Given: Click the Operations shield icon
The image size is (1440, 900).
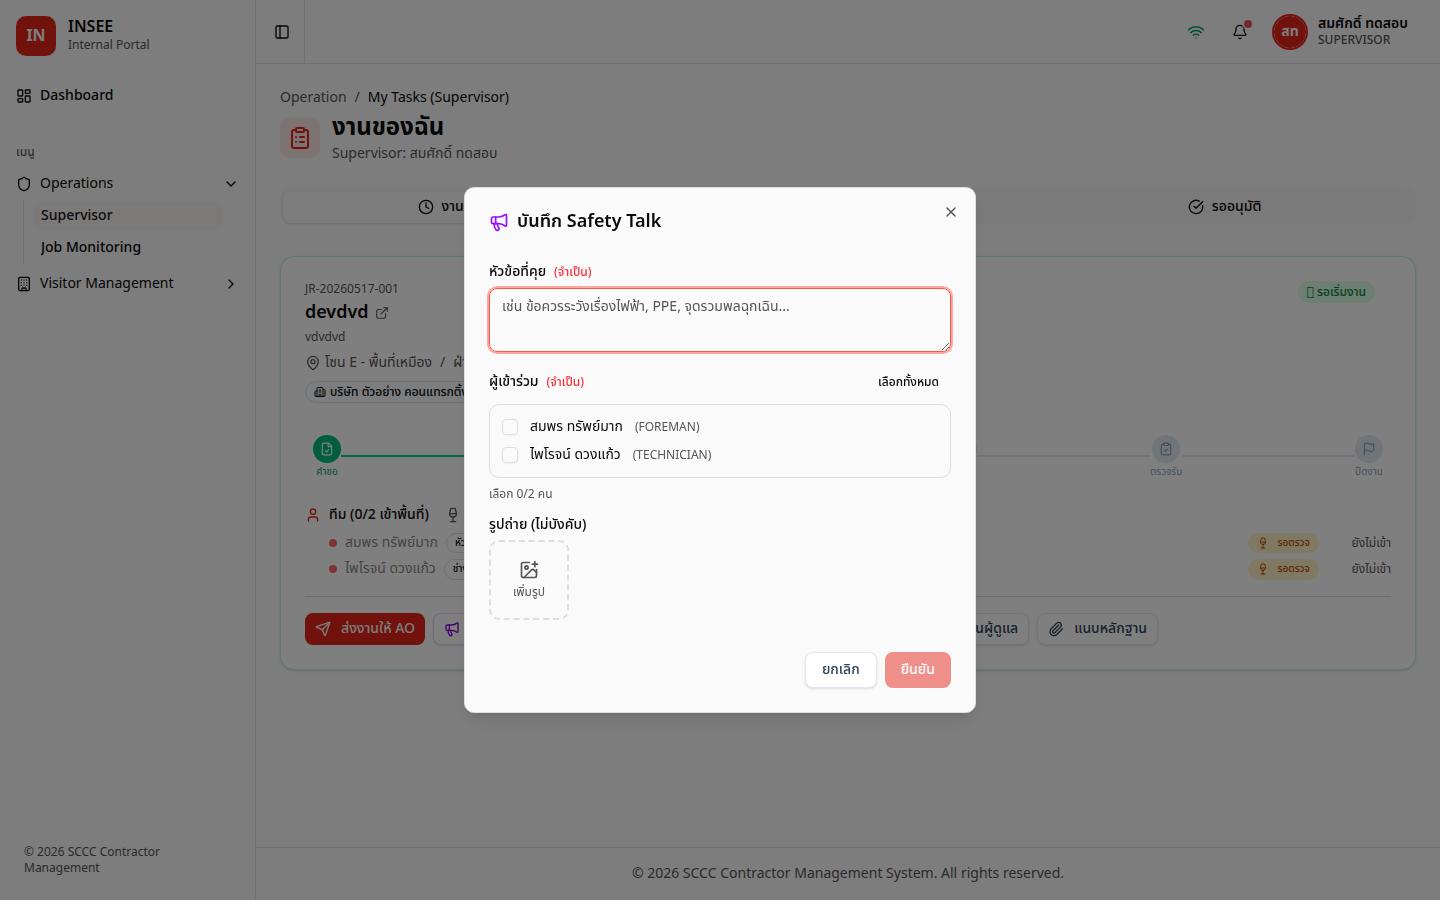Looking at the screenshot, I should pos(24,184).
